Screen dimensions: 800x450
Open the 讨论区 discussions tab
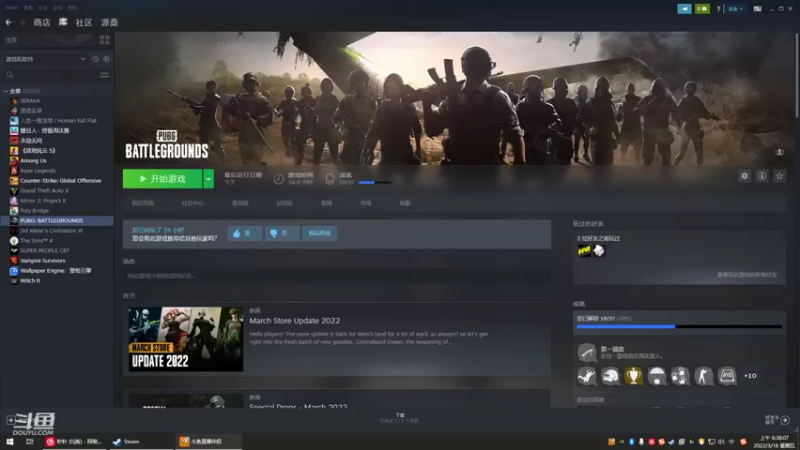click(x=284, y=203)
